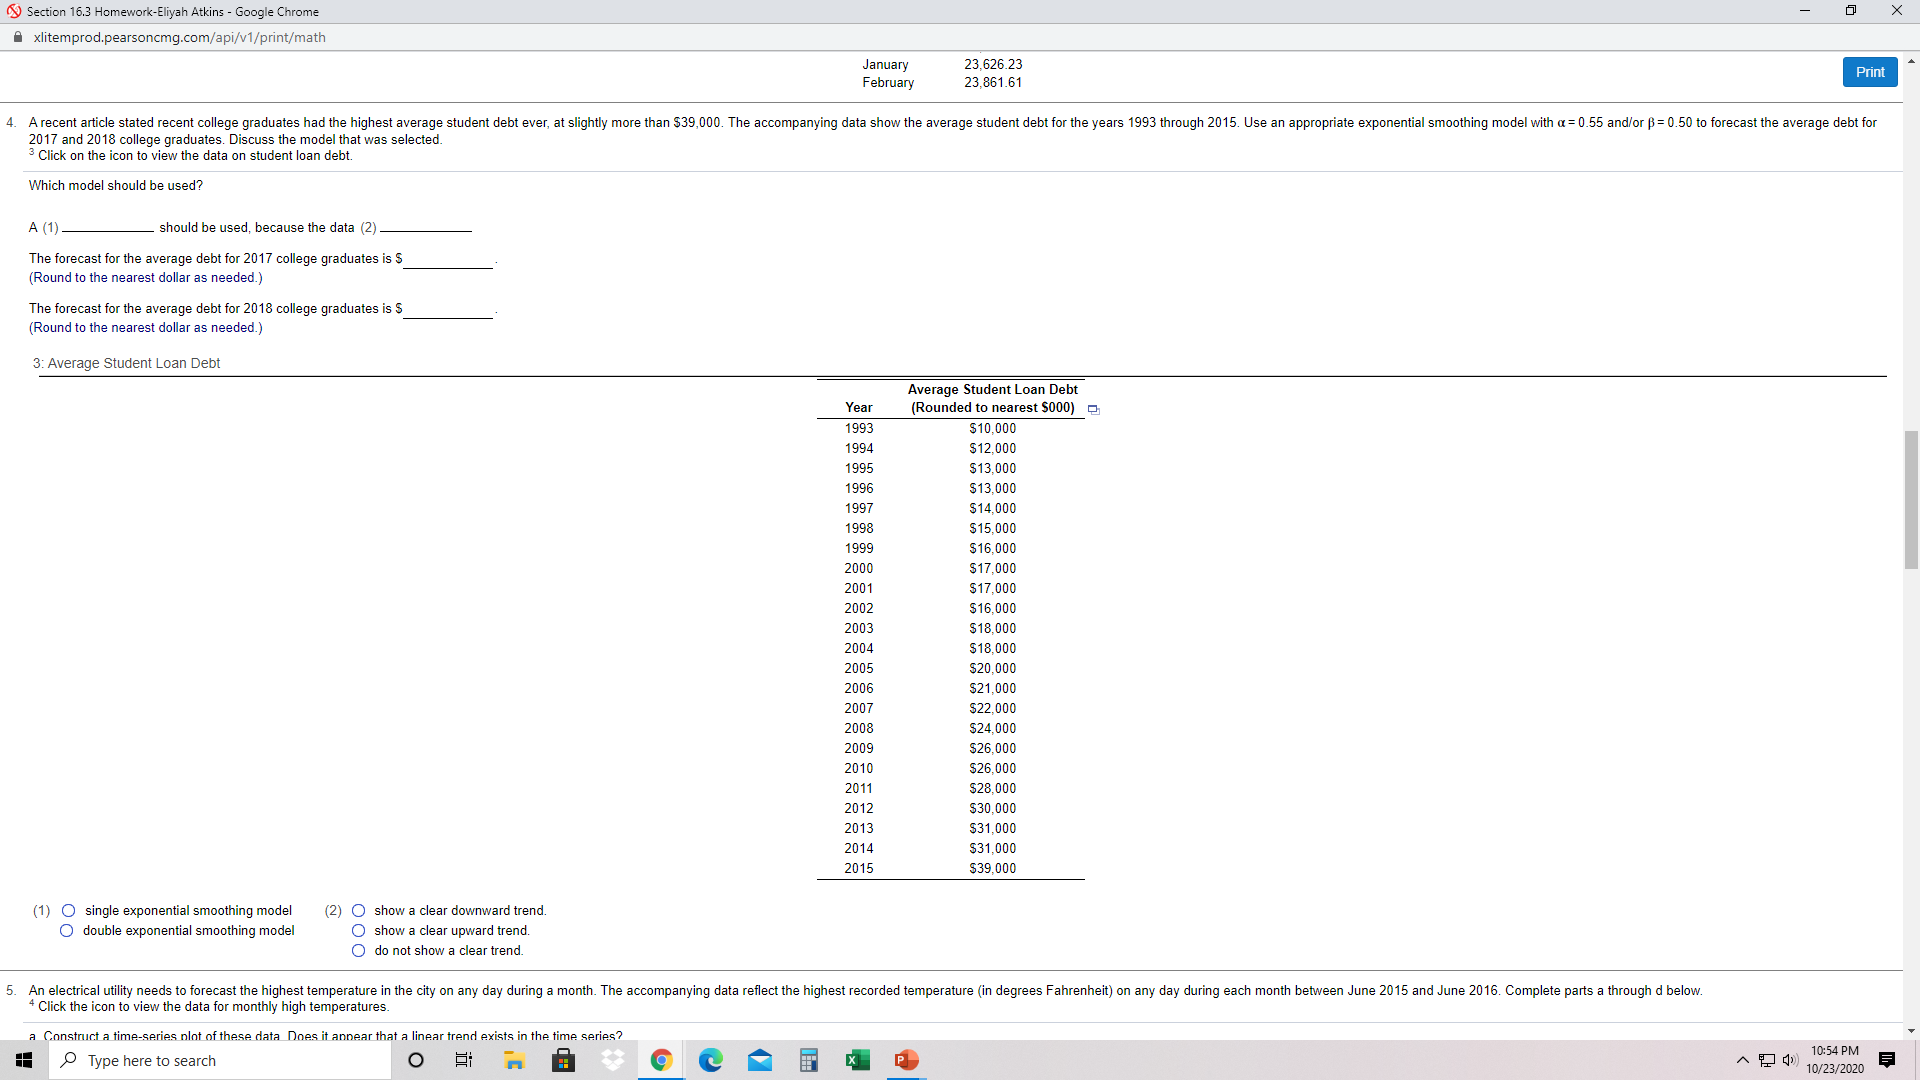Launch Excel from the taskbar
This screenshot has height=1080, width=1920.
[x=858, y=1060]
